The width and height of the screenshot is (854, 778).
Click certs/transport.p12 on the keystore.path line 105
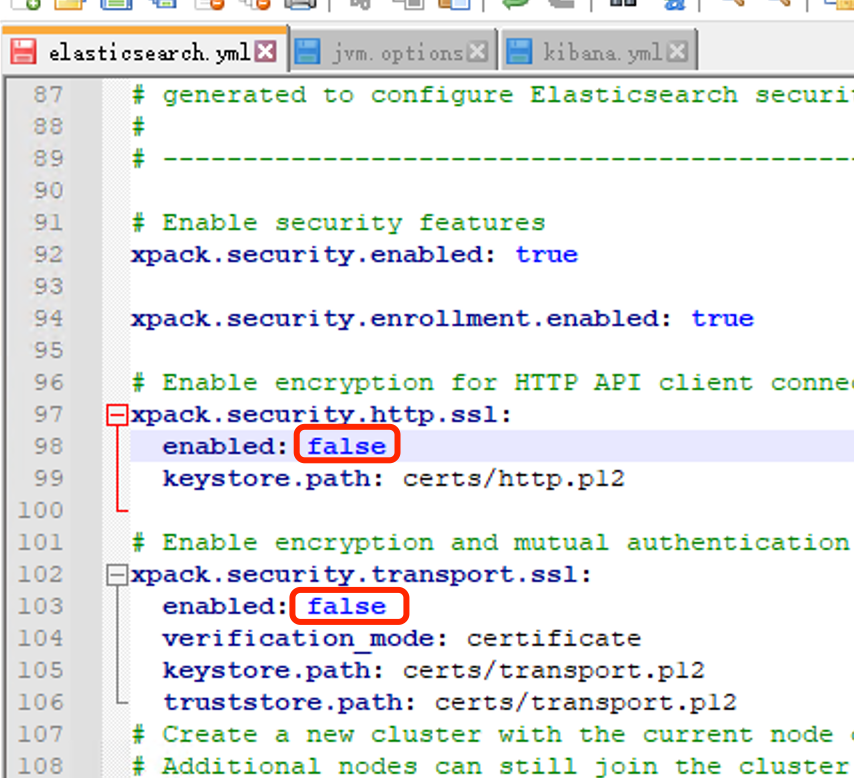point(554,670)
